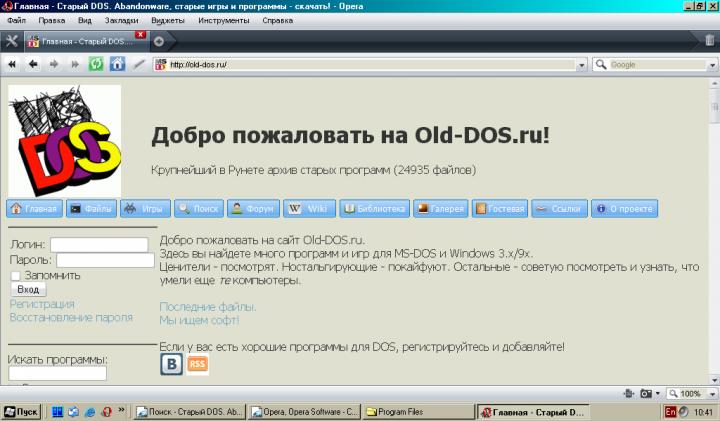Go to Home page icon
Screen dimensions: 720x421
pos(117,64)
